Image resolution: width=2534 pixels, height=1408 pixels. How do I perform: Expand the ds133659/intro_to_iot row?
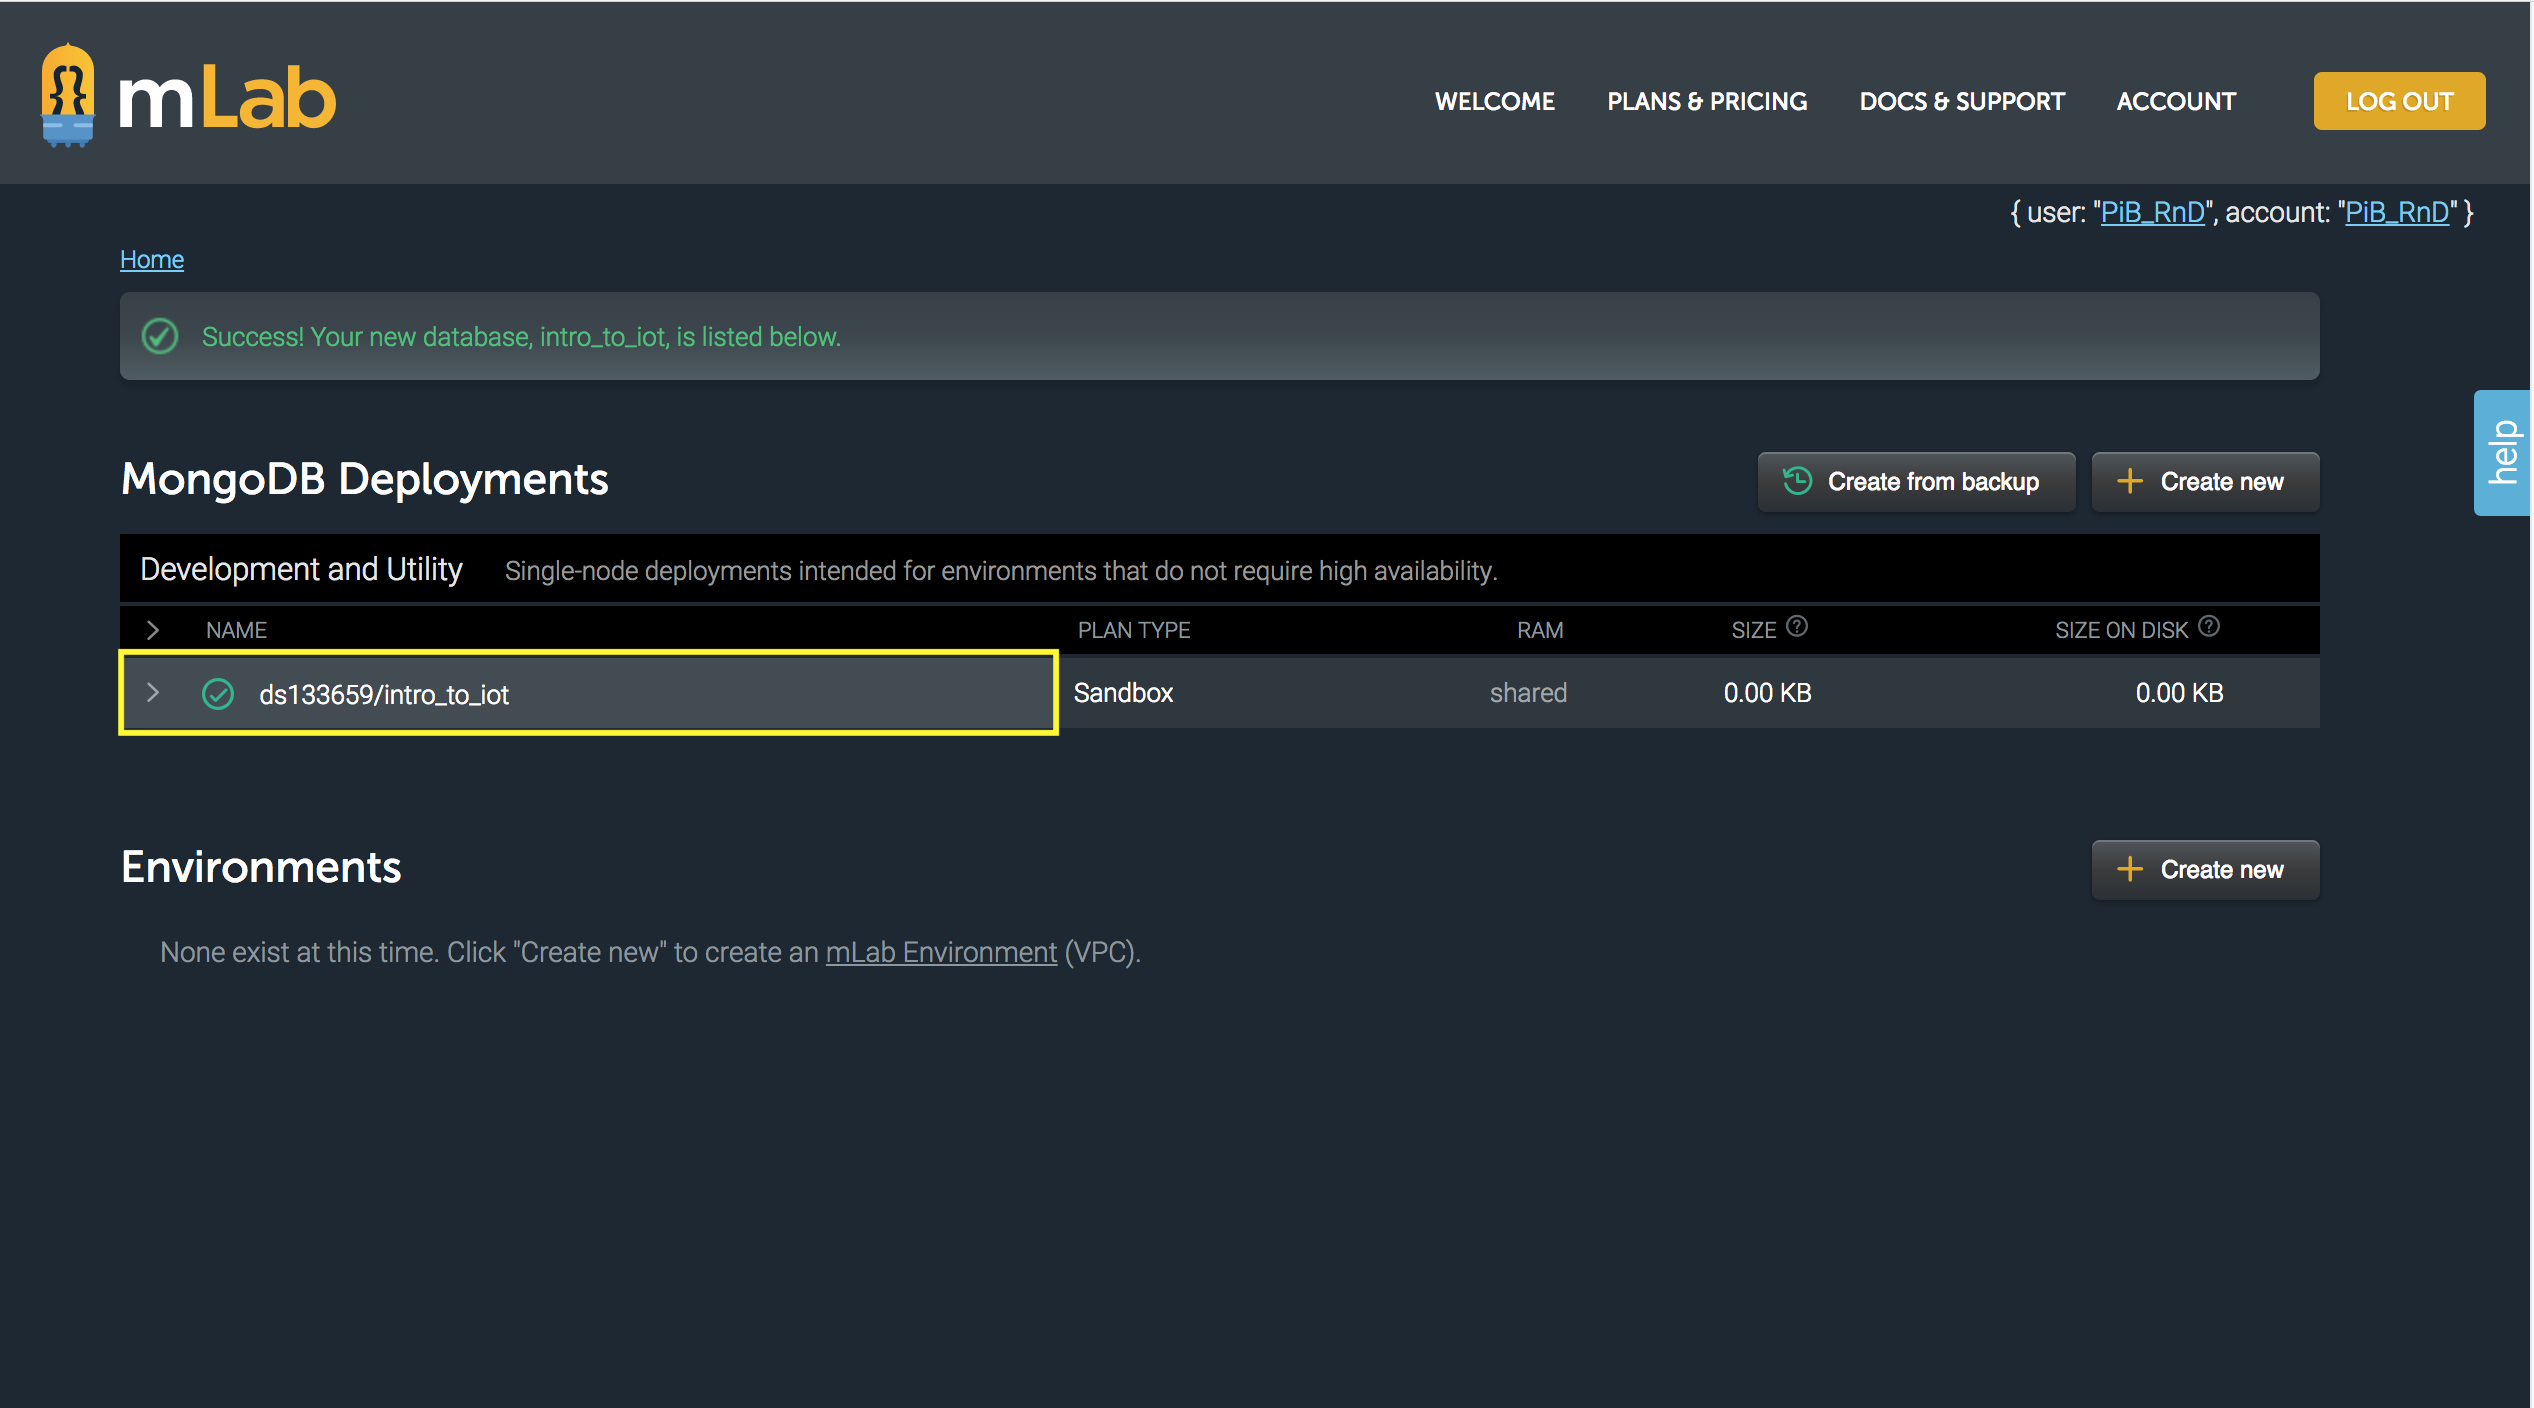tap(153, 692)
